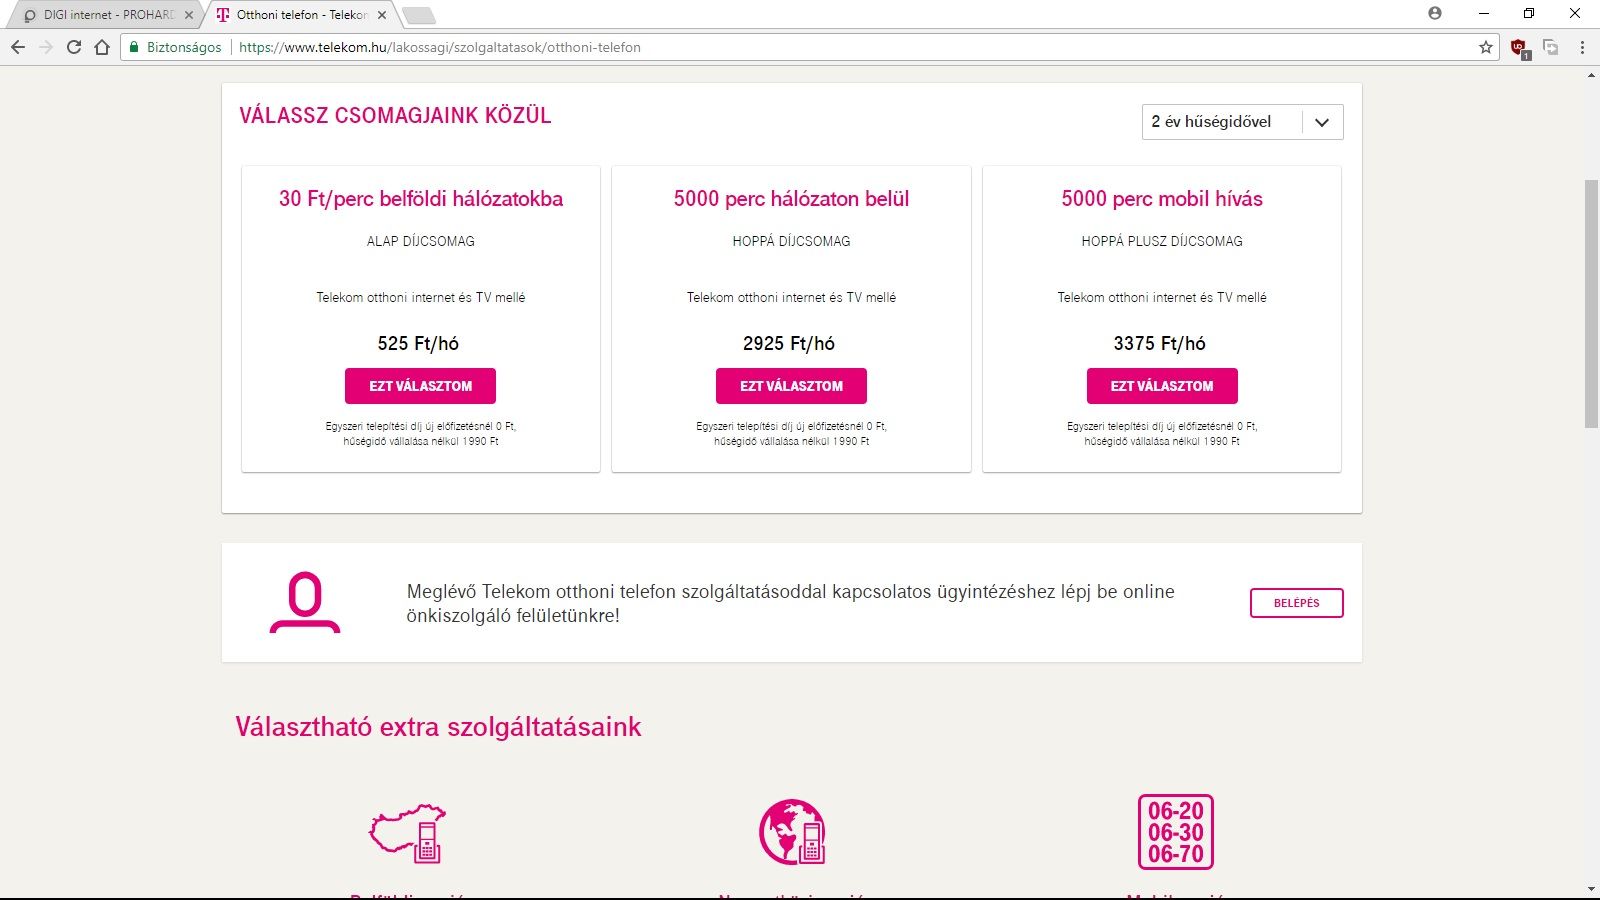1600x900 pixels.
Task: Click the globe international calls icon
Action: click(x=792, y=832)
